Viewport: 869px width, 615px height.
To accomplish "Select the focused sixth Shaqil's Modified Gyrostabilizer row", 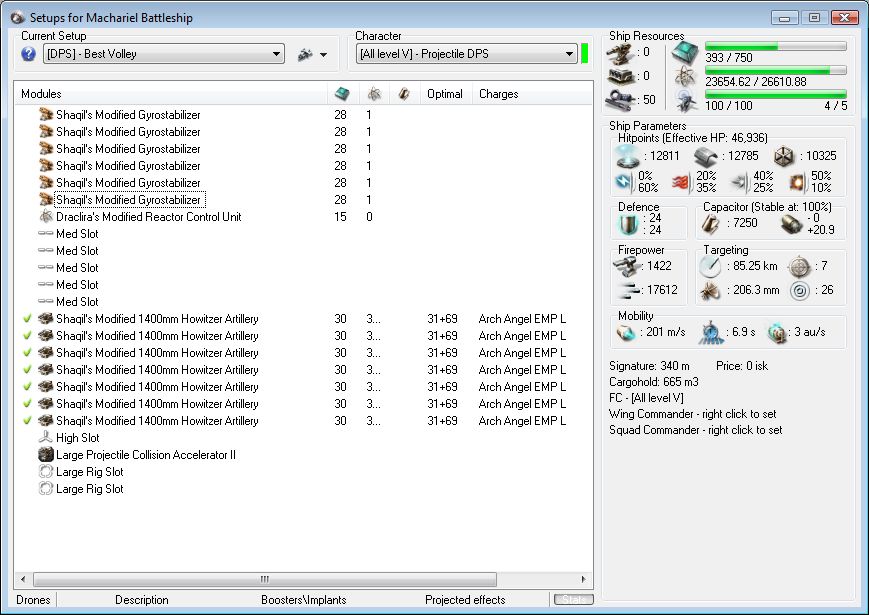I will click(129, 199).
